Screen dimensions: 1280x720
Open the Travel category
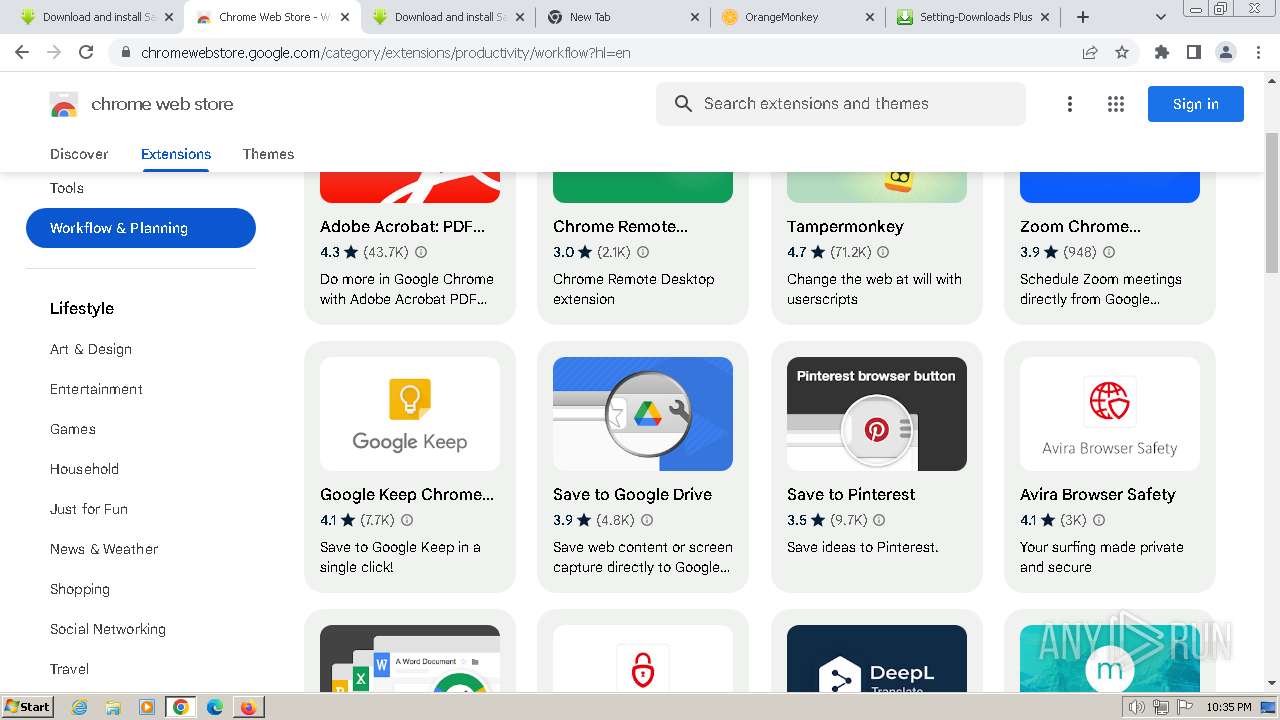[69, 669]
